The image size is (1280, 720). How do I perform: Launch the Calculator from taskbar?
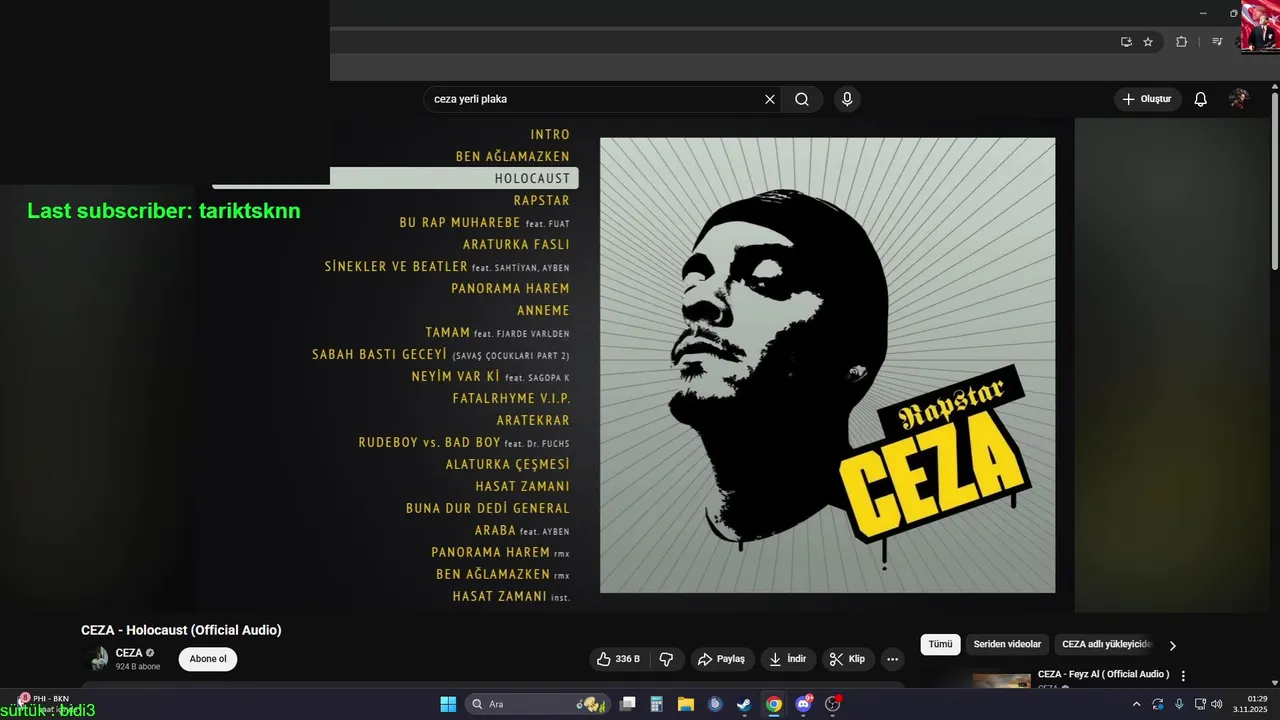point(656,704)
